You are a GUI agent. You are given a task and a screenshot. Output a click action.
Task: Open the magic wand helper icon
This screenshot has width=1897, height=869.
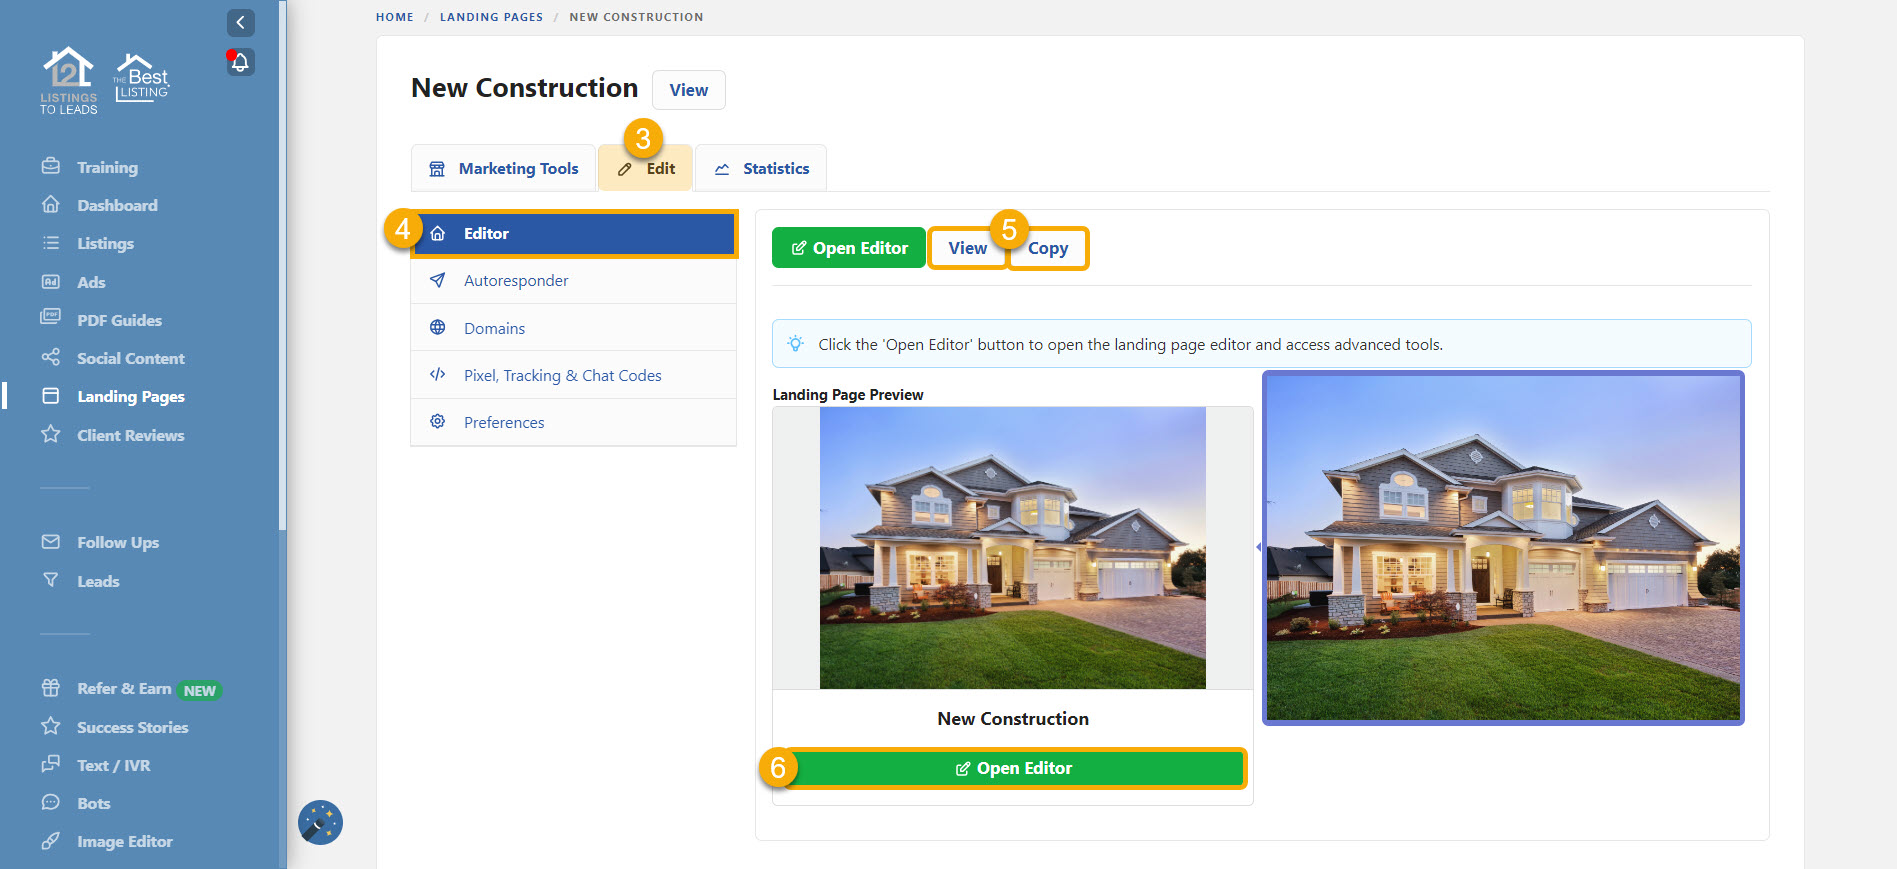click(x=320, y=823)
